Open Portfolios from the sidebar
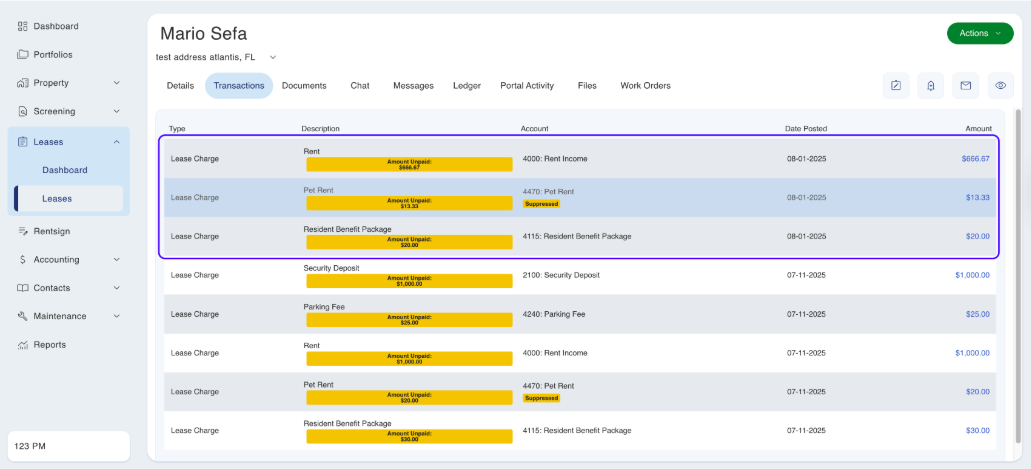Viewport: 1031px width, 469px height. [52, 55]
